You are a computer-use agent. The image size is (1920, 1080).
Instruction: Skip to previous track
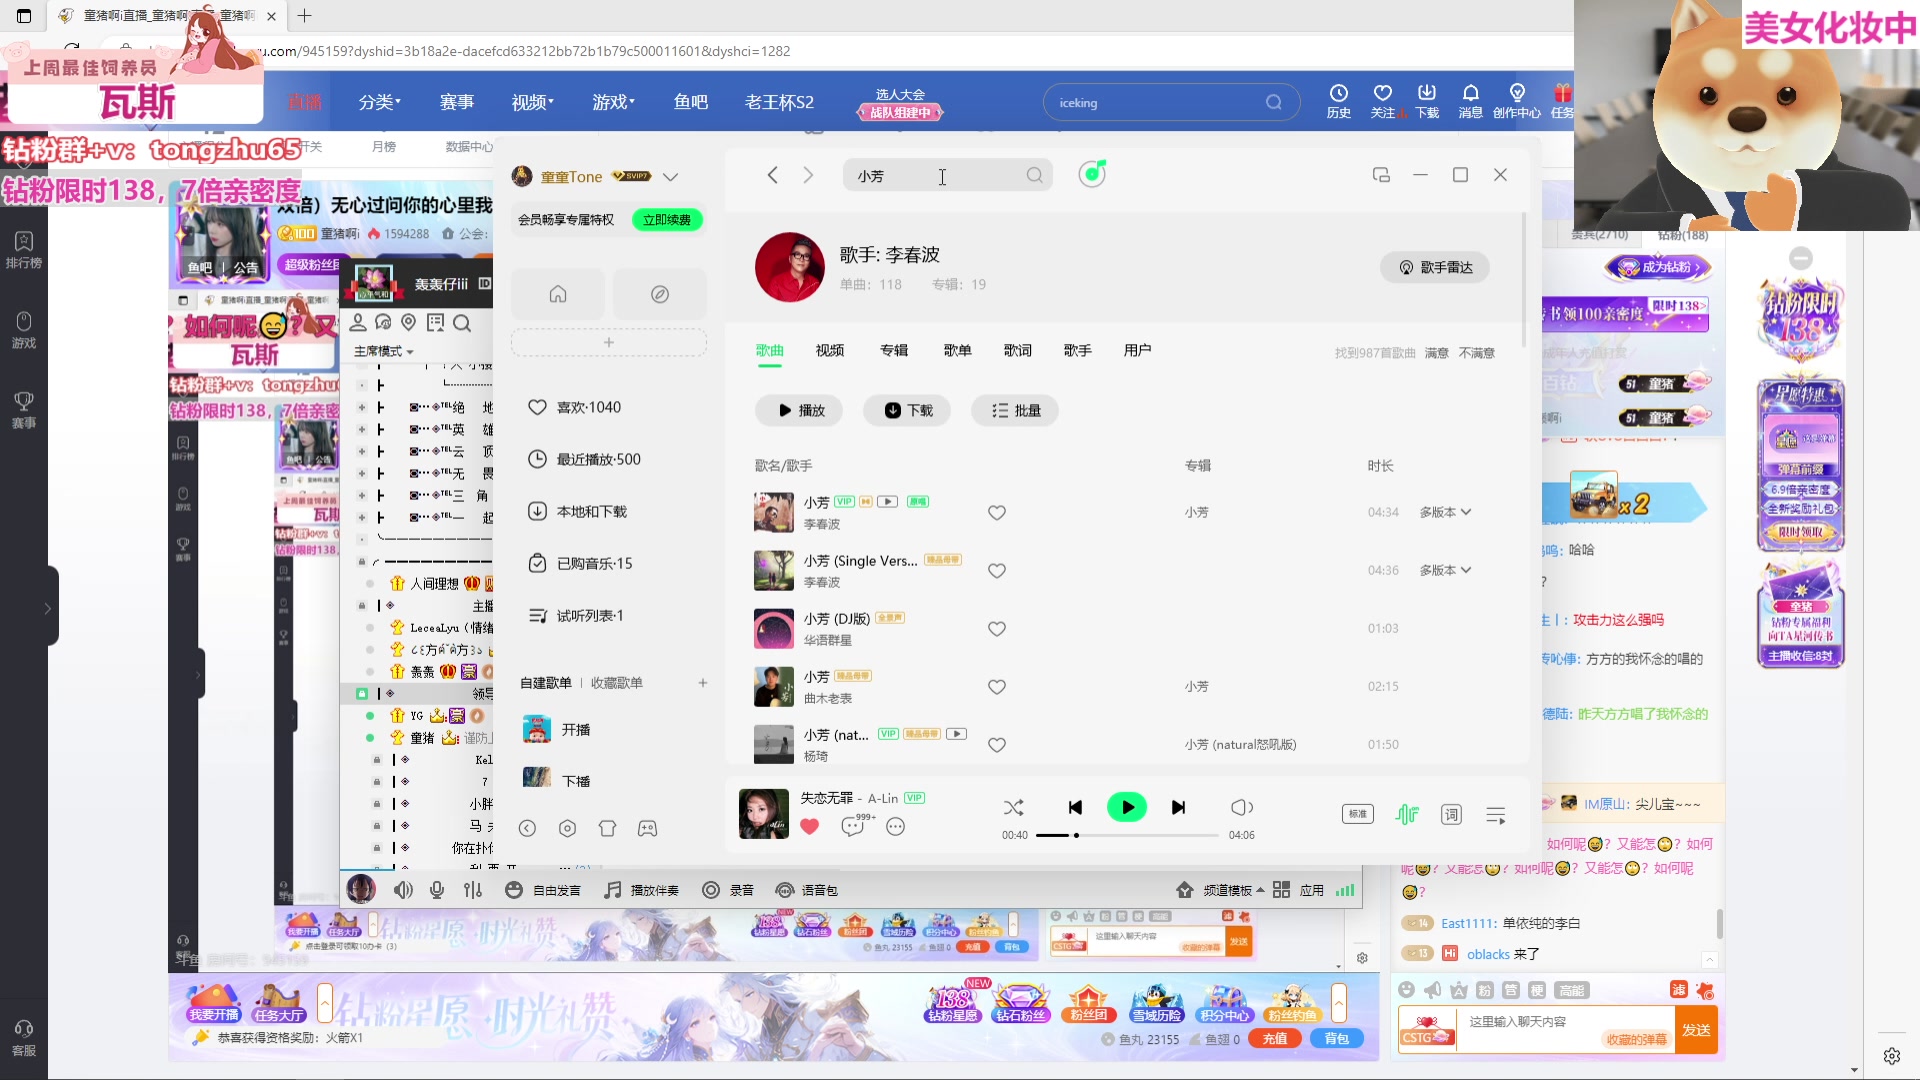point(1075,807)
